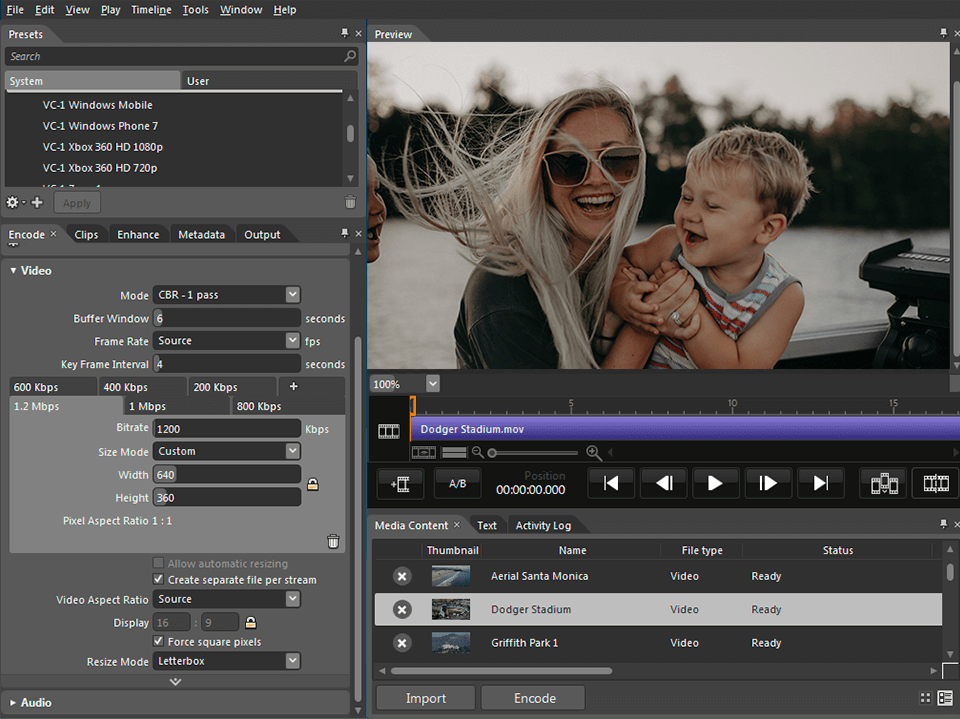This screenshot has height=719, width=960.
Task: Click the Import button
Action: pos(425,697)
